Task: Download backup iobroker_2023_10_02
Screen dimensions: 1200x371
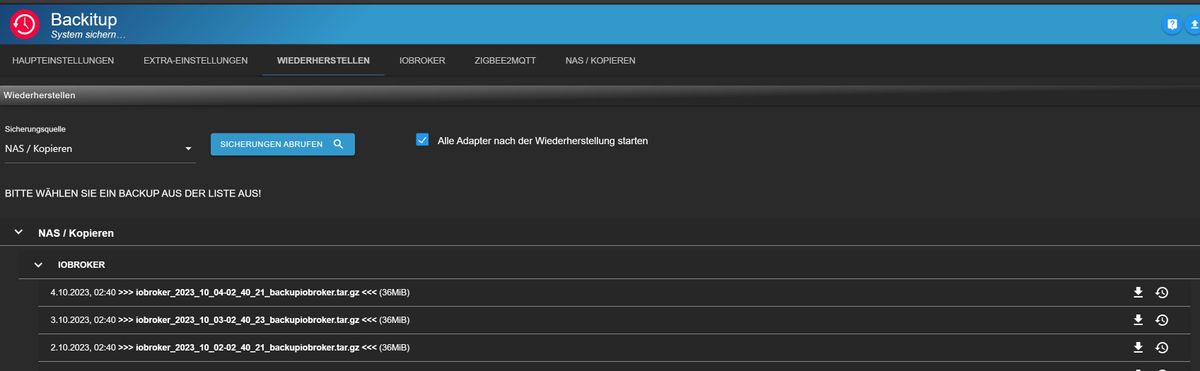Action: coord(1137,347)
